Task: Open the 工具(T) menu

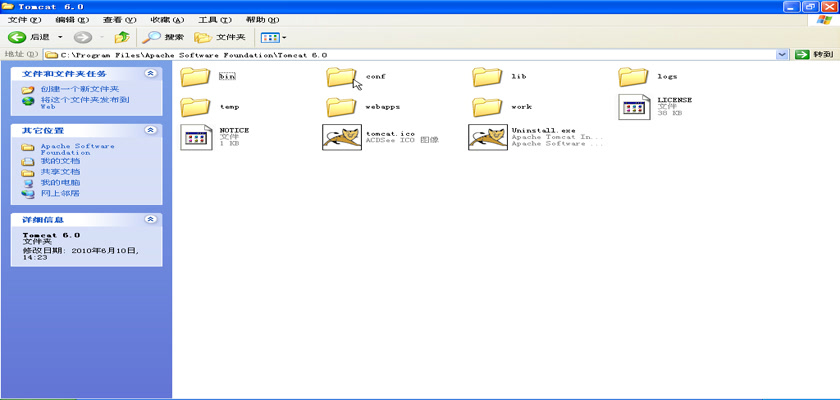Action: click(x=215, y=20)
